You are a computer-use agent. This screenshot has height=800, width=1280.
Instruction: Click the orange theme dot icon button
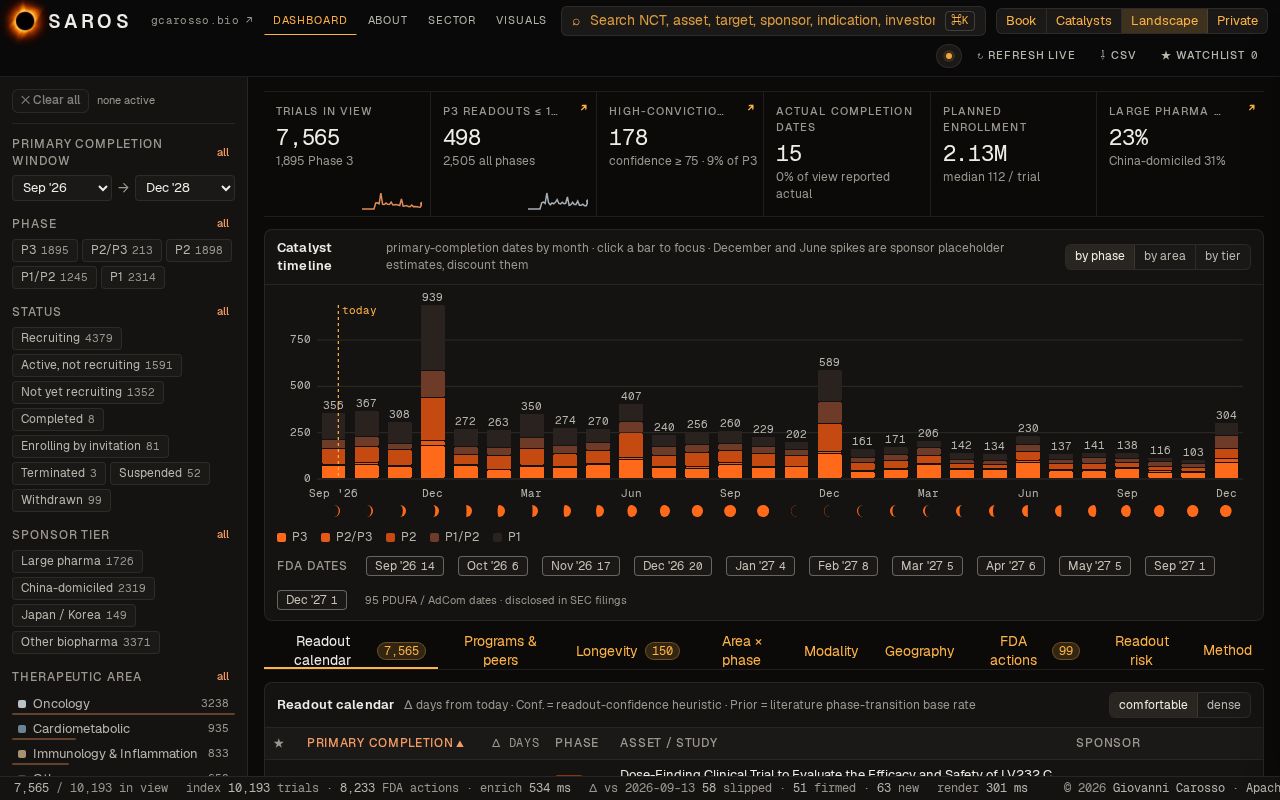point(948,56)
